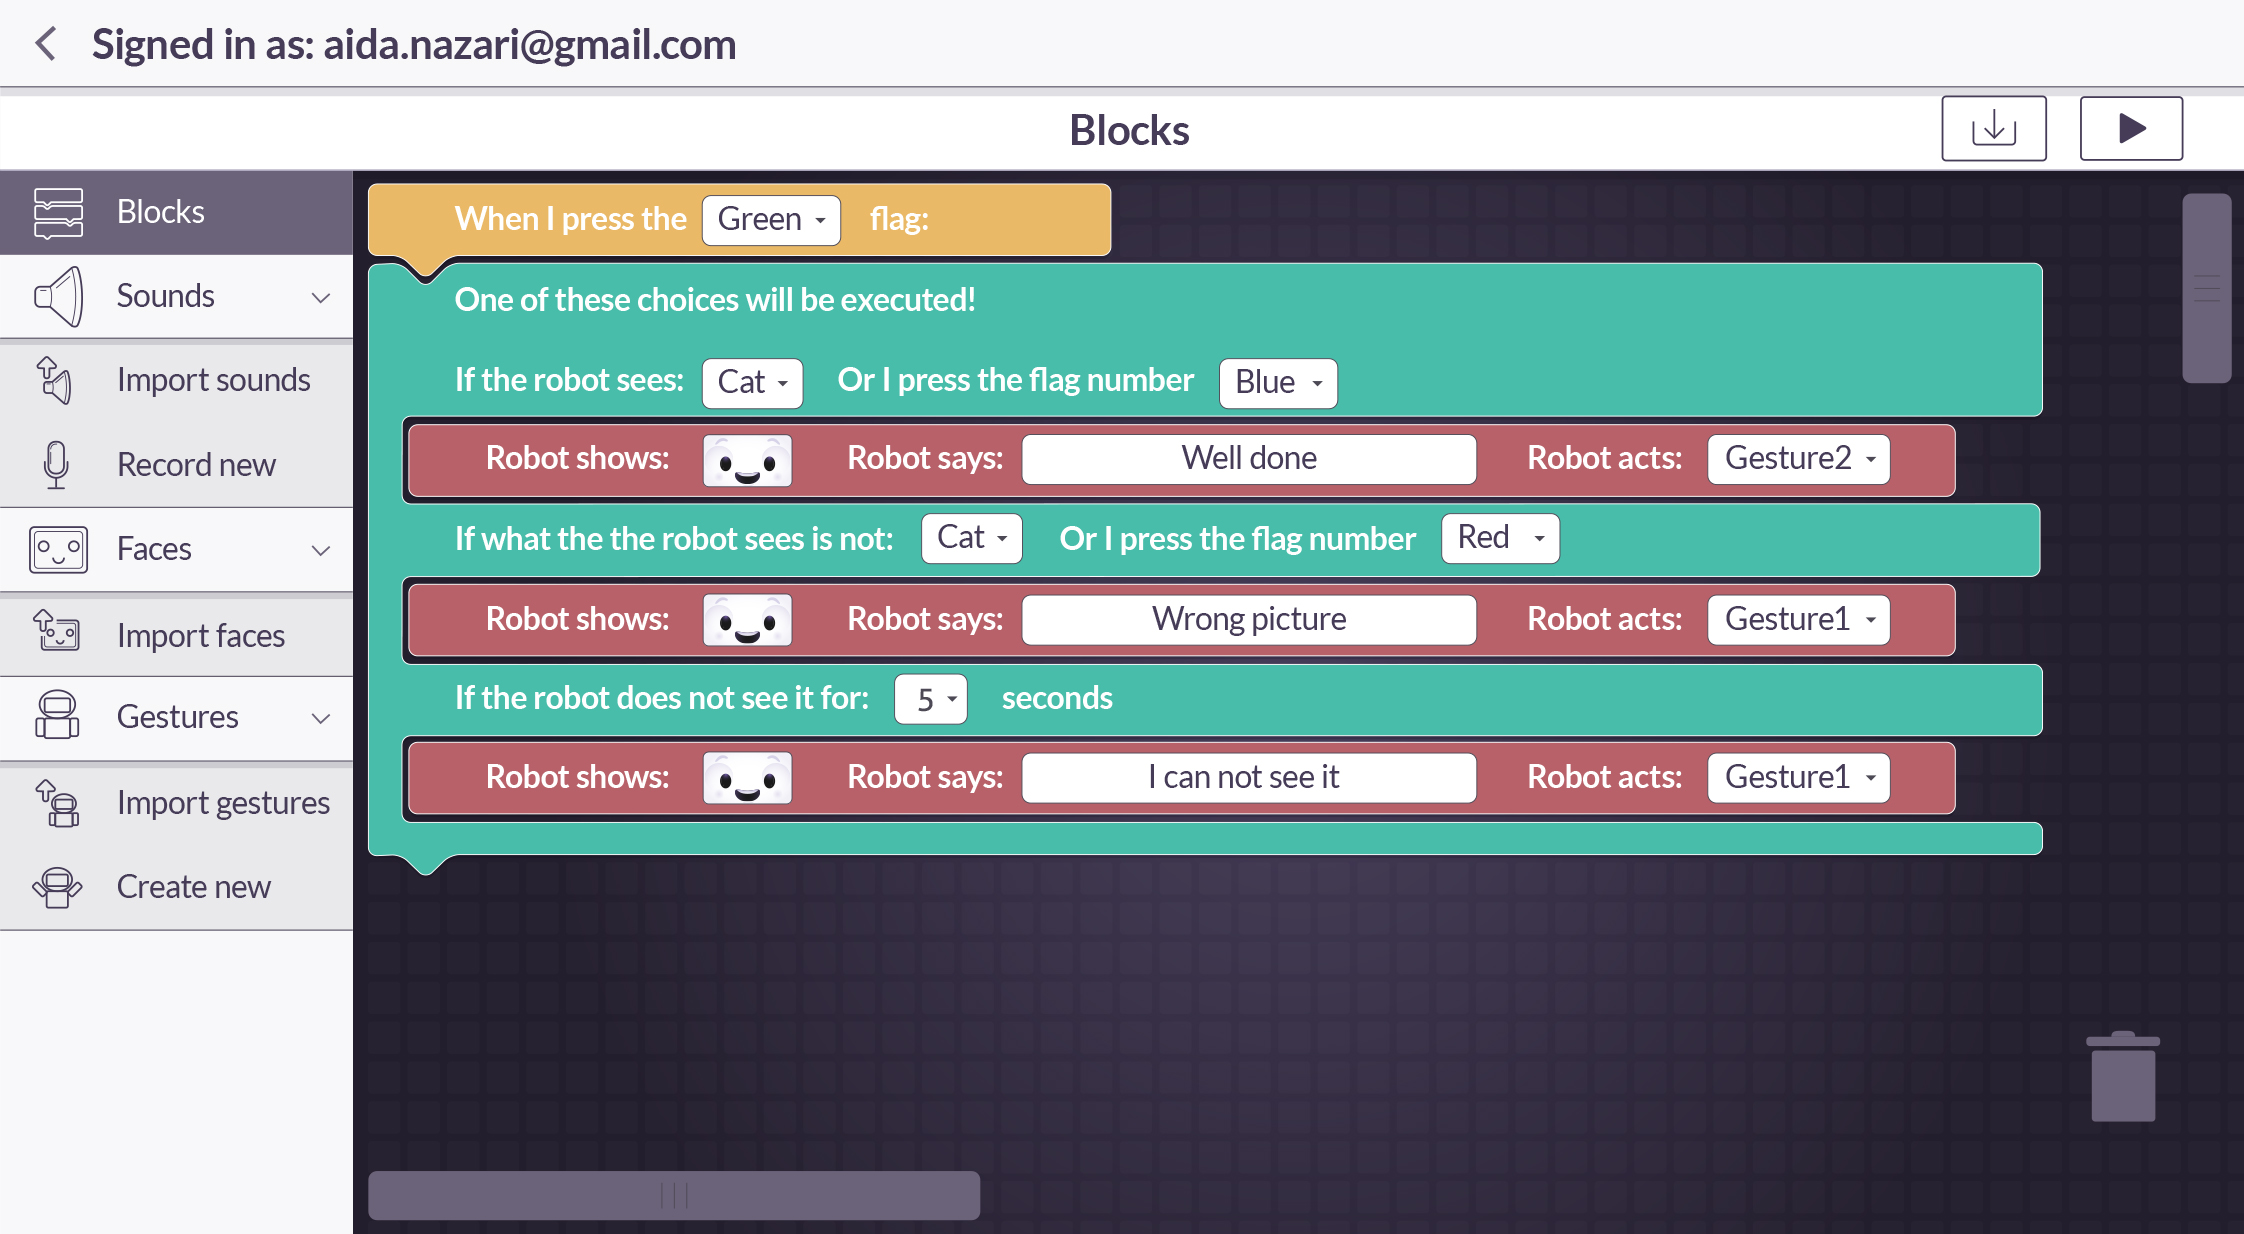Open the Green flag dropdown
Image resolution: width=2244 pixels, height=1234 pixels.
[x=771, y=219]
